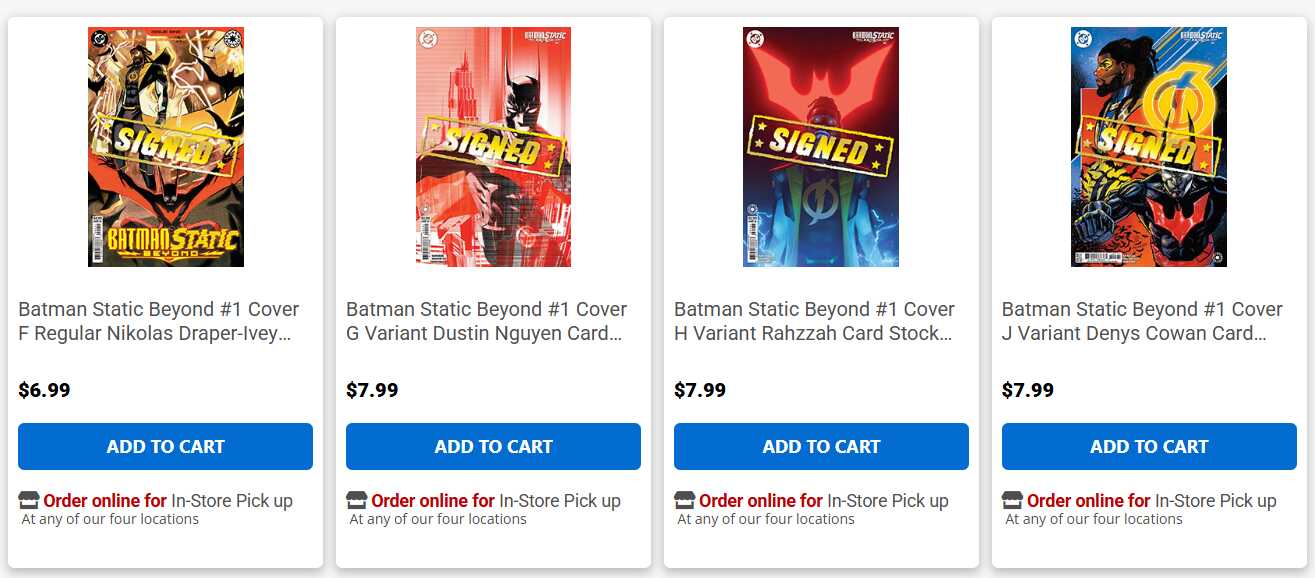Viewport: 1315px width, 578px height.
Task: Open the Cover H Variant Rahzzah title link
Action: [x=814, y=321]
